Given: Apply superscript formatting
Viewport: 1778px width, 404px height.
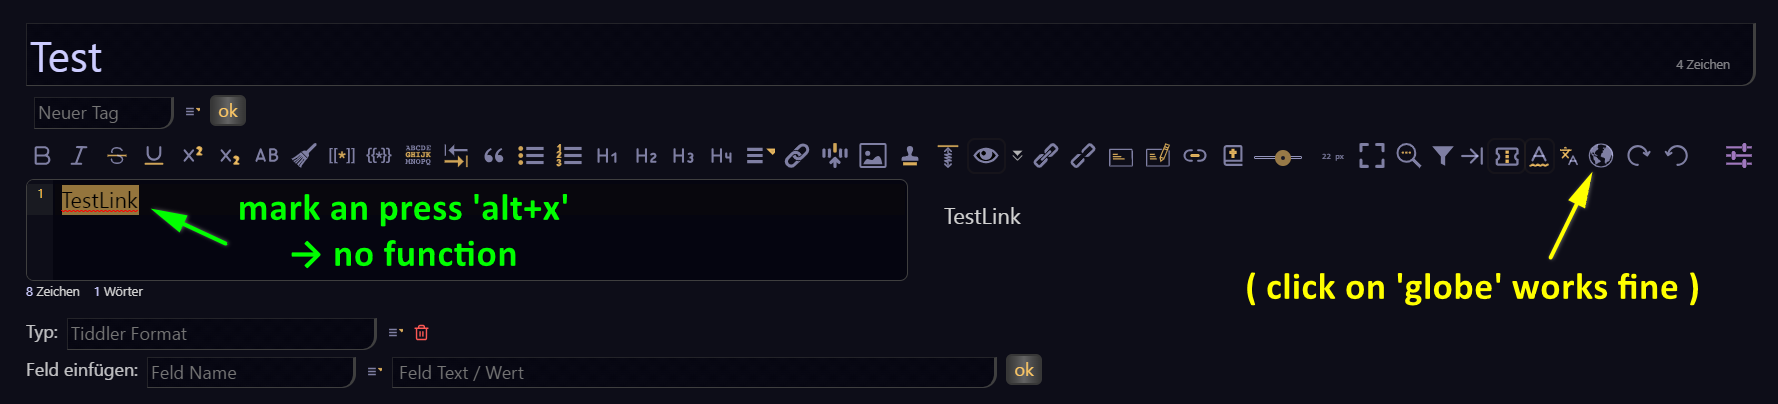Looking at the screenshot, I should [x=192, y=155].
